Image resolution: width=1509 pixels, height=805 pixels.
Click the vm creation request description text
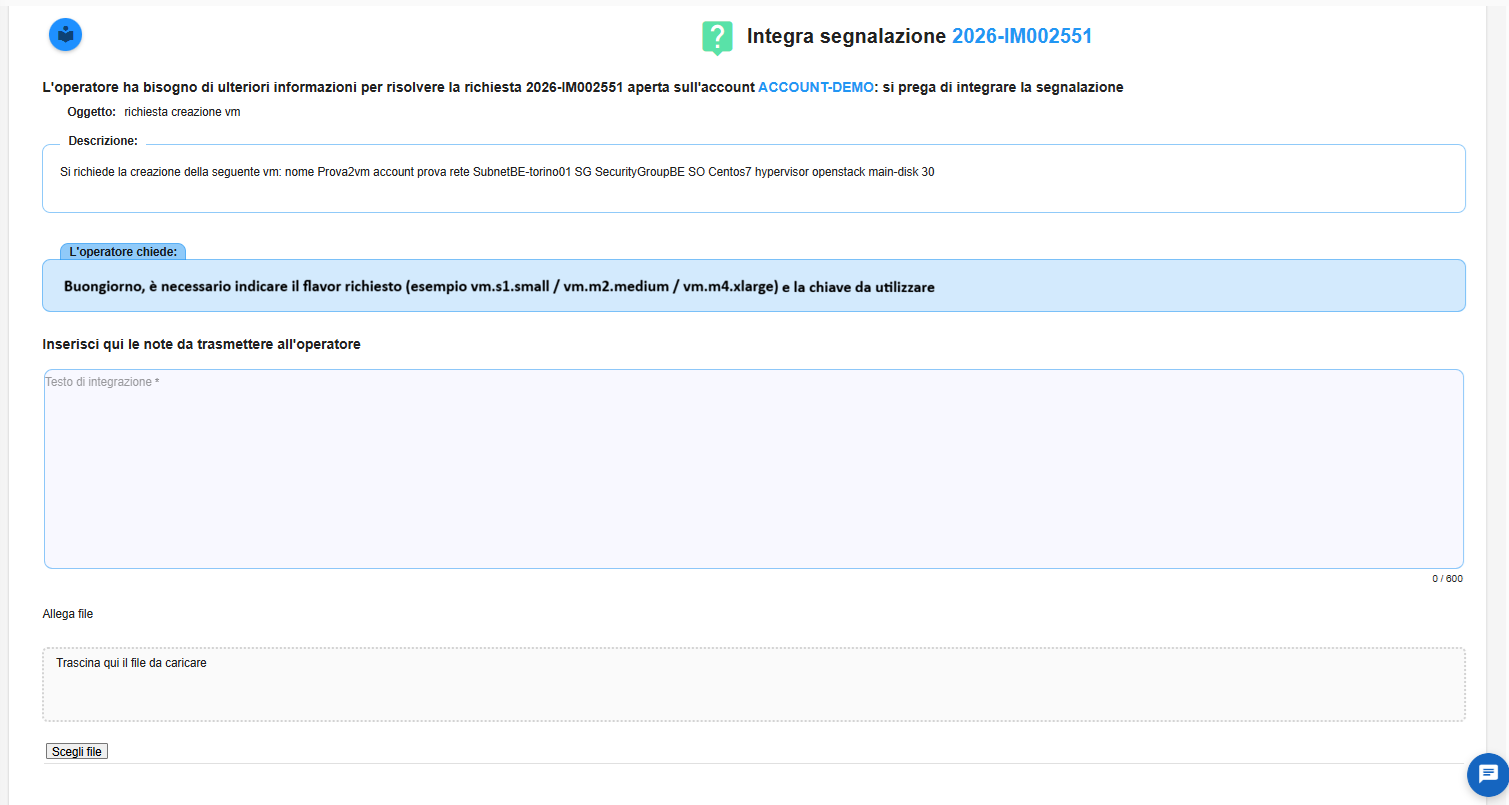point(497,172)
